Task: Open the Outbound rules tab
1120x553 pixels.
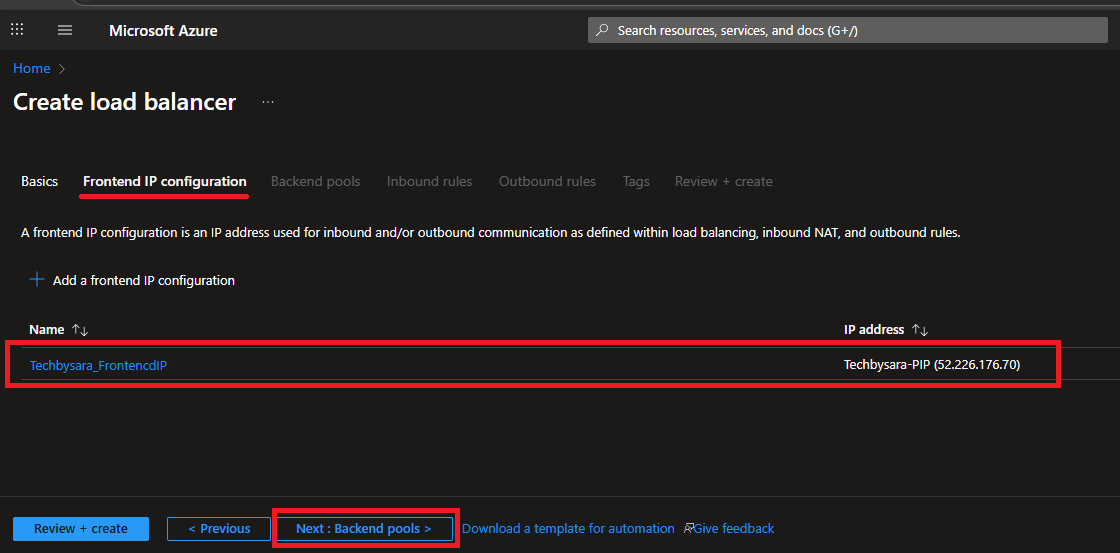Action: 547,181
